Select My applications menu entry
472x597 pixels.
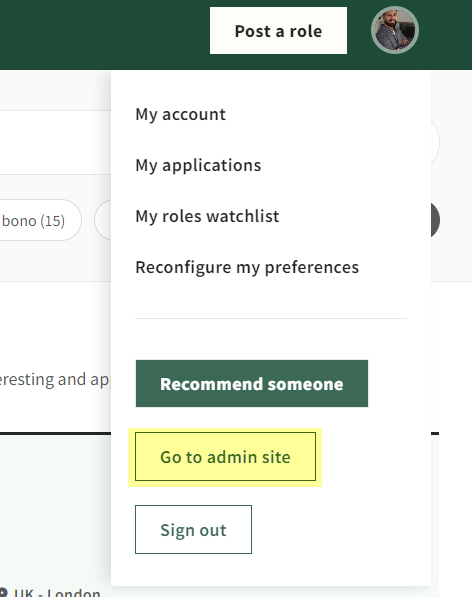click(198, 165)
